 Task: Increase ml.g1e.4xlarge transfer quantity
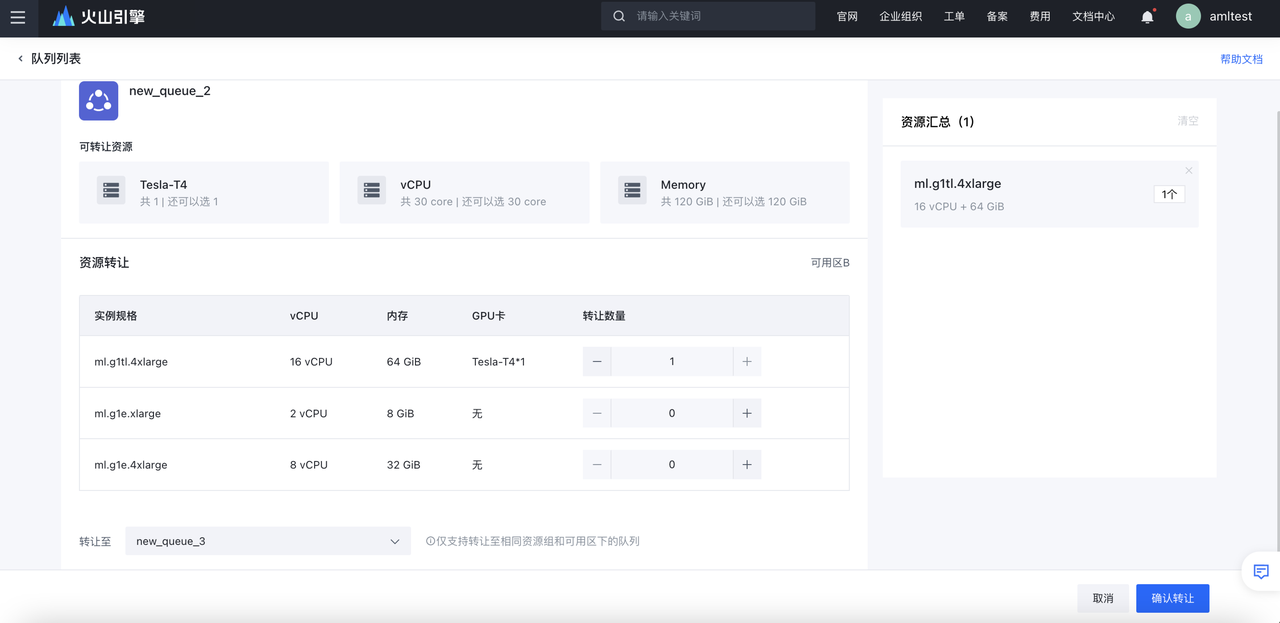click(x=747, y=465)
